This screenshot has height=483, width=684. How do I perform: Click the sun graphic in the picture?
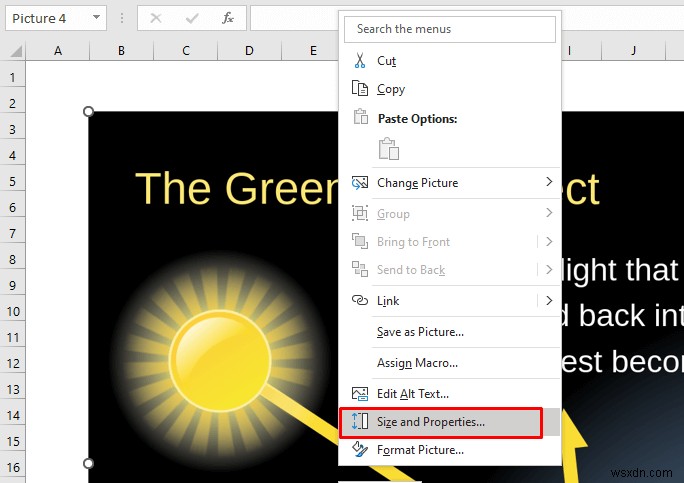[220, 360]
